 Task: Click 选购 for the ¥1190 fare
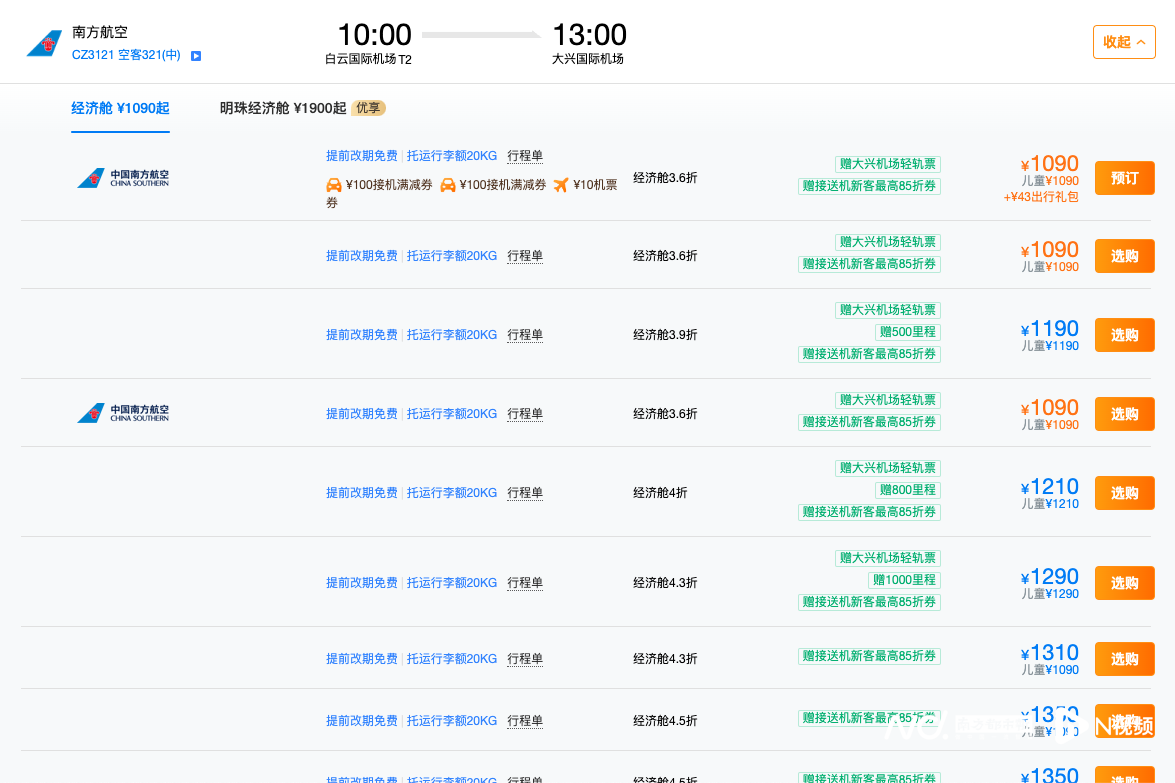(x=1124, y=335)
